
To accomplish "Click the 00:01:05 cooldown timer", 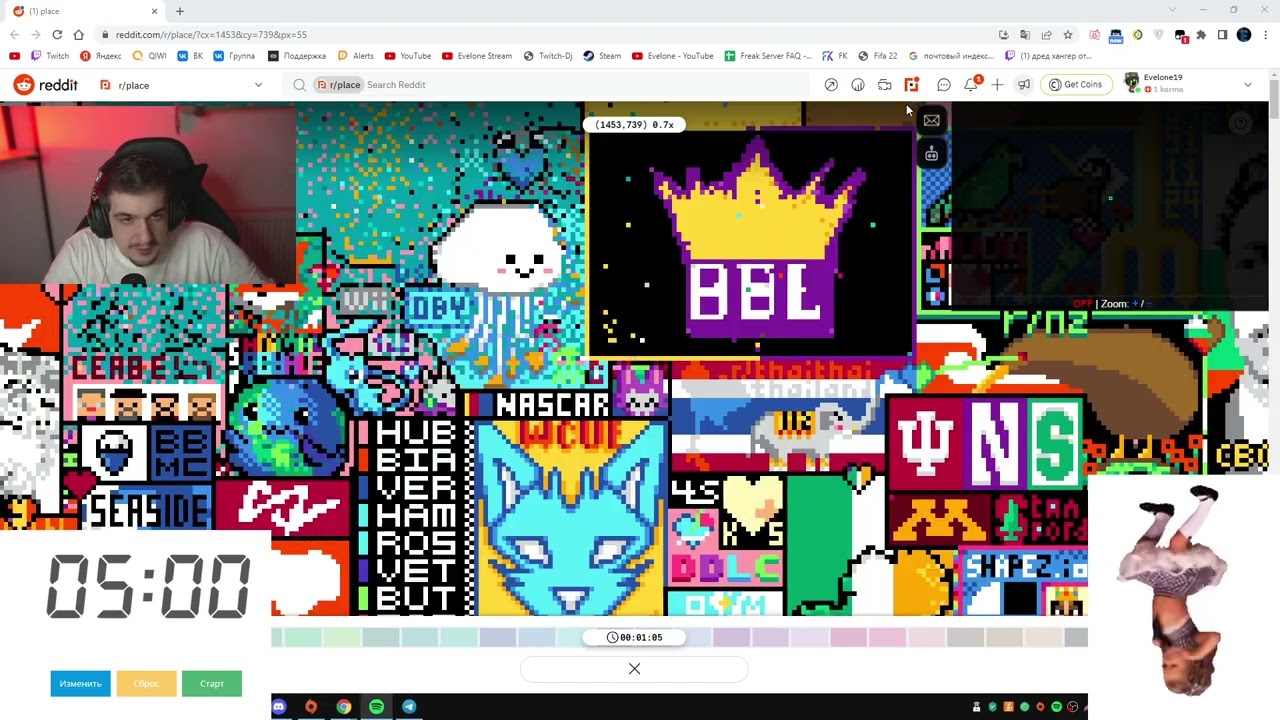I will tap(634, 637).
